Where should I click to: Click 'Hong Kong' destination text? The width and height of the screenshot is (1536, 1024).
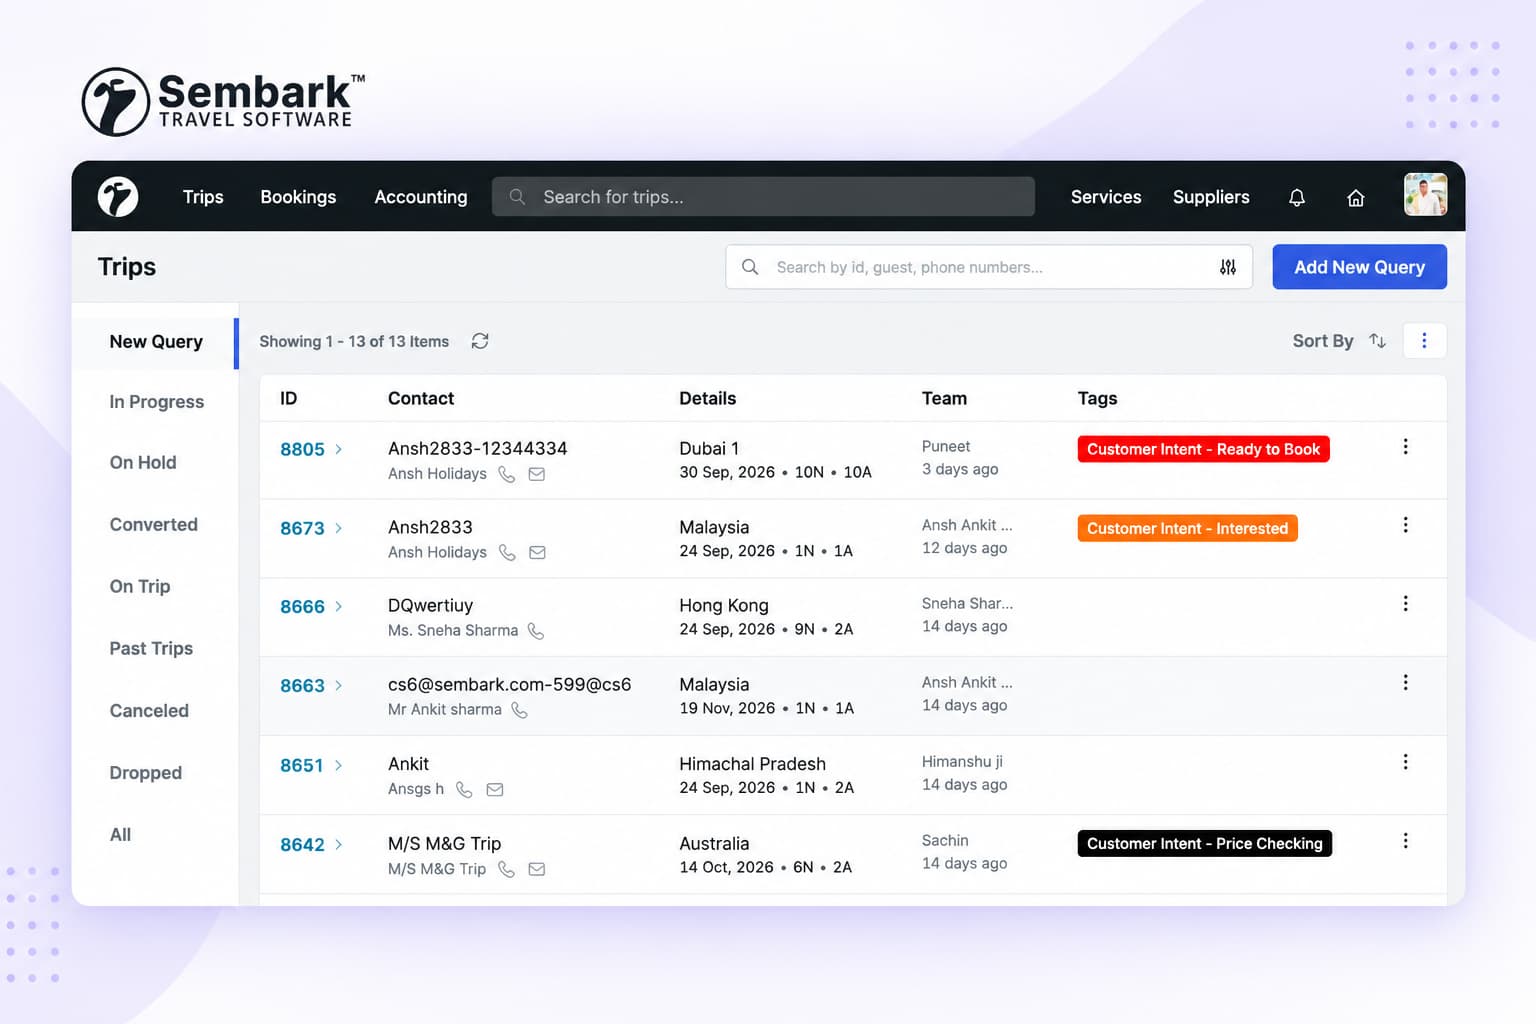(x=724, y=605)
